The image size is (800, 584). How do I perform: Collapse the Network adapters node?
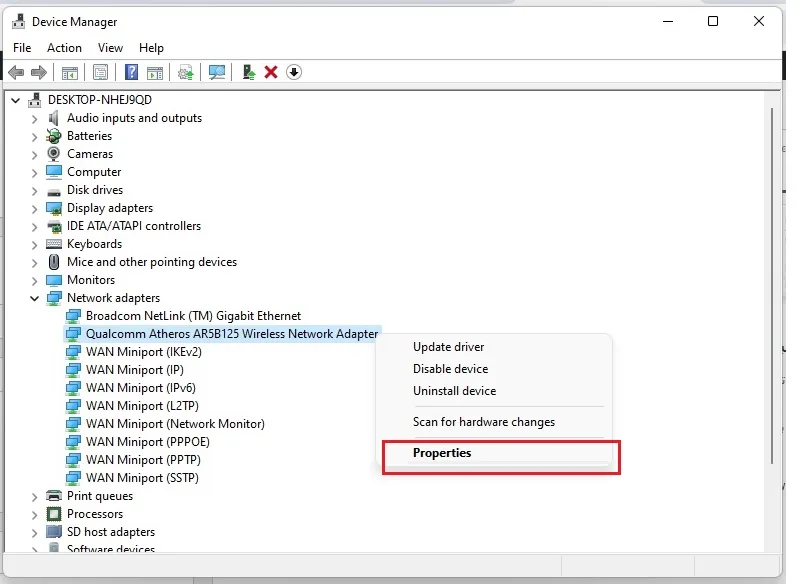coord(34,298)
